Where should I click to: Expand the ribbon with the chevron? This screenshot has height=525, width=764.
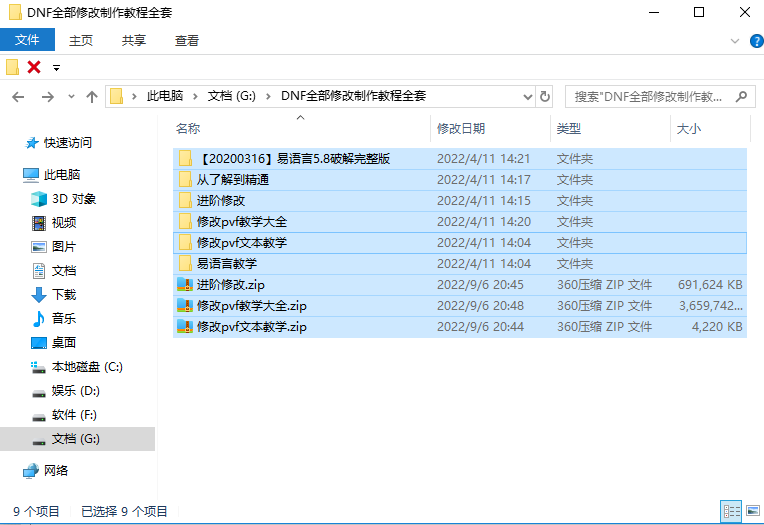pos(735,41)
